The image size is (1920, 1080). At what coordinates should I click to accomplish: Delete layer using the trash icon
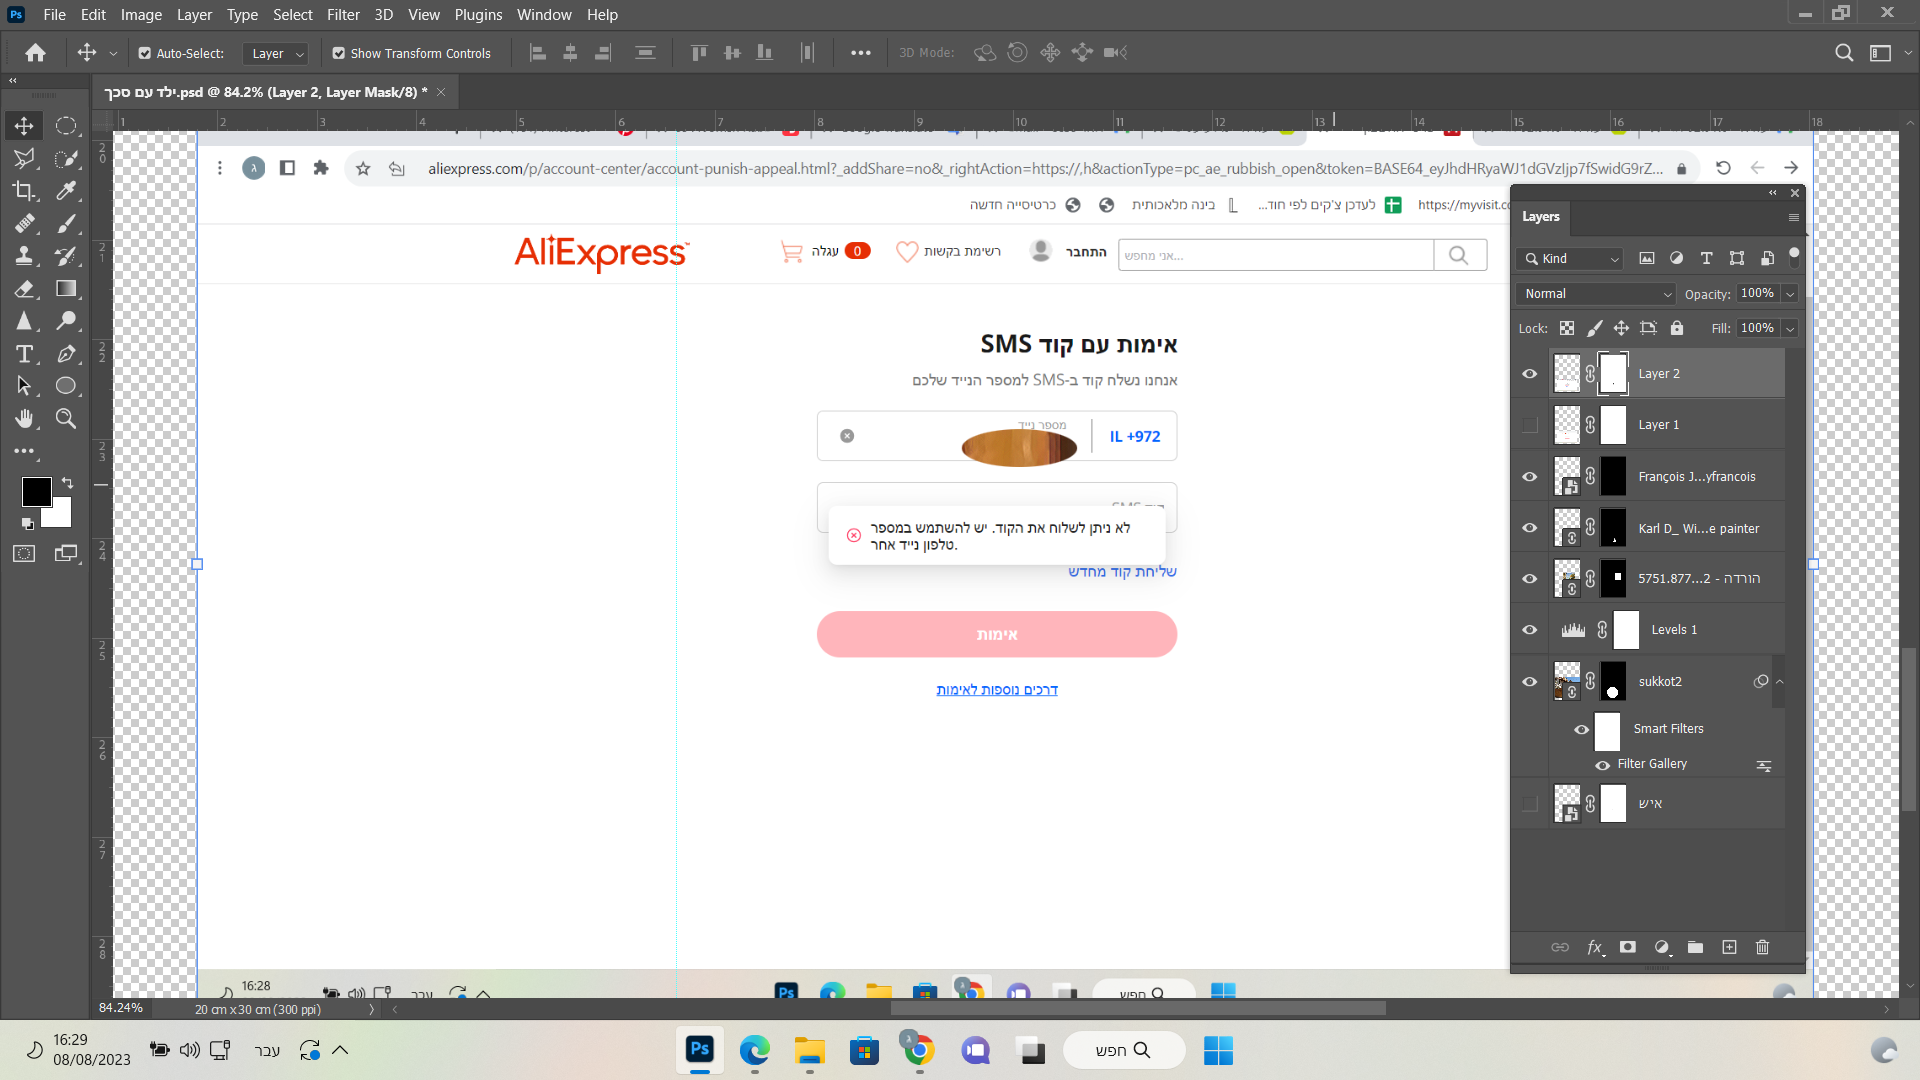pos(1762,947)
